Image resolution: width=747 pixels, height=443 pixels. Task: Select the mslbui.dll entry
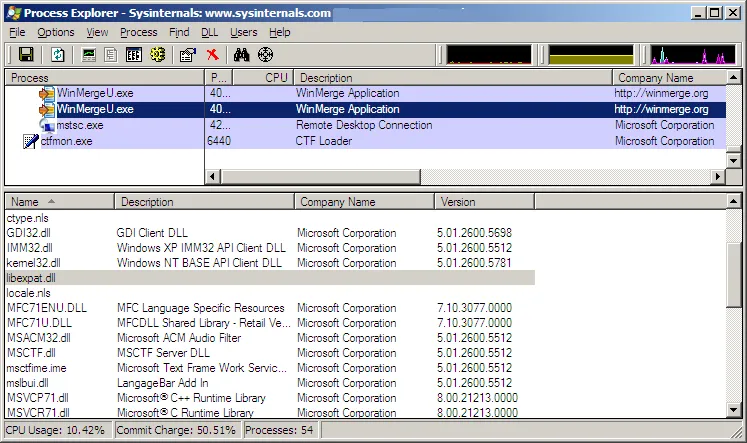(28, 383)
